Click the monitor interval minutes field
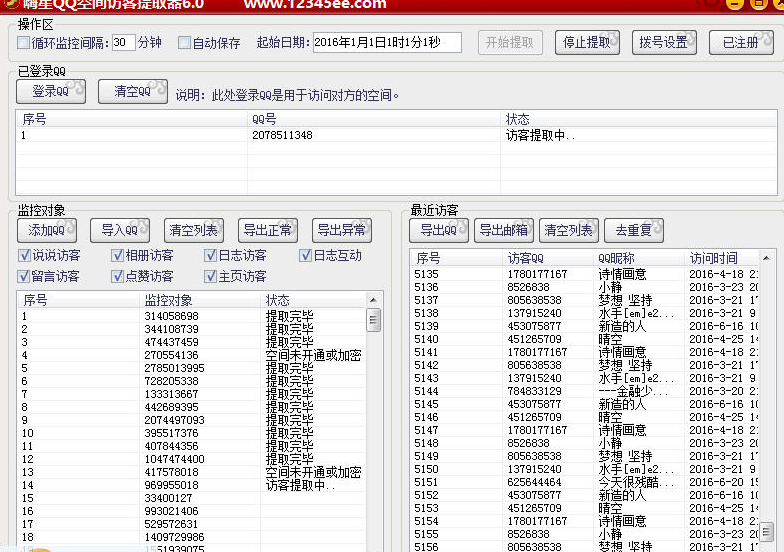The height and width of the screenshot is (552, 784). 123,42
